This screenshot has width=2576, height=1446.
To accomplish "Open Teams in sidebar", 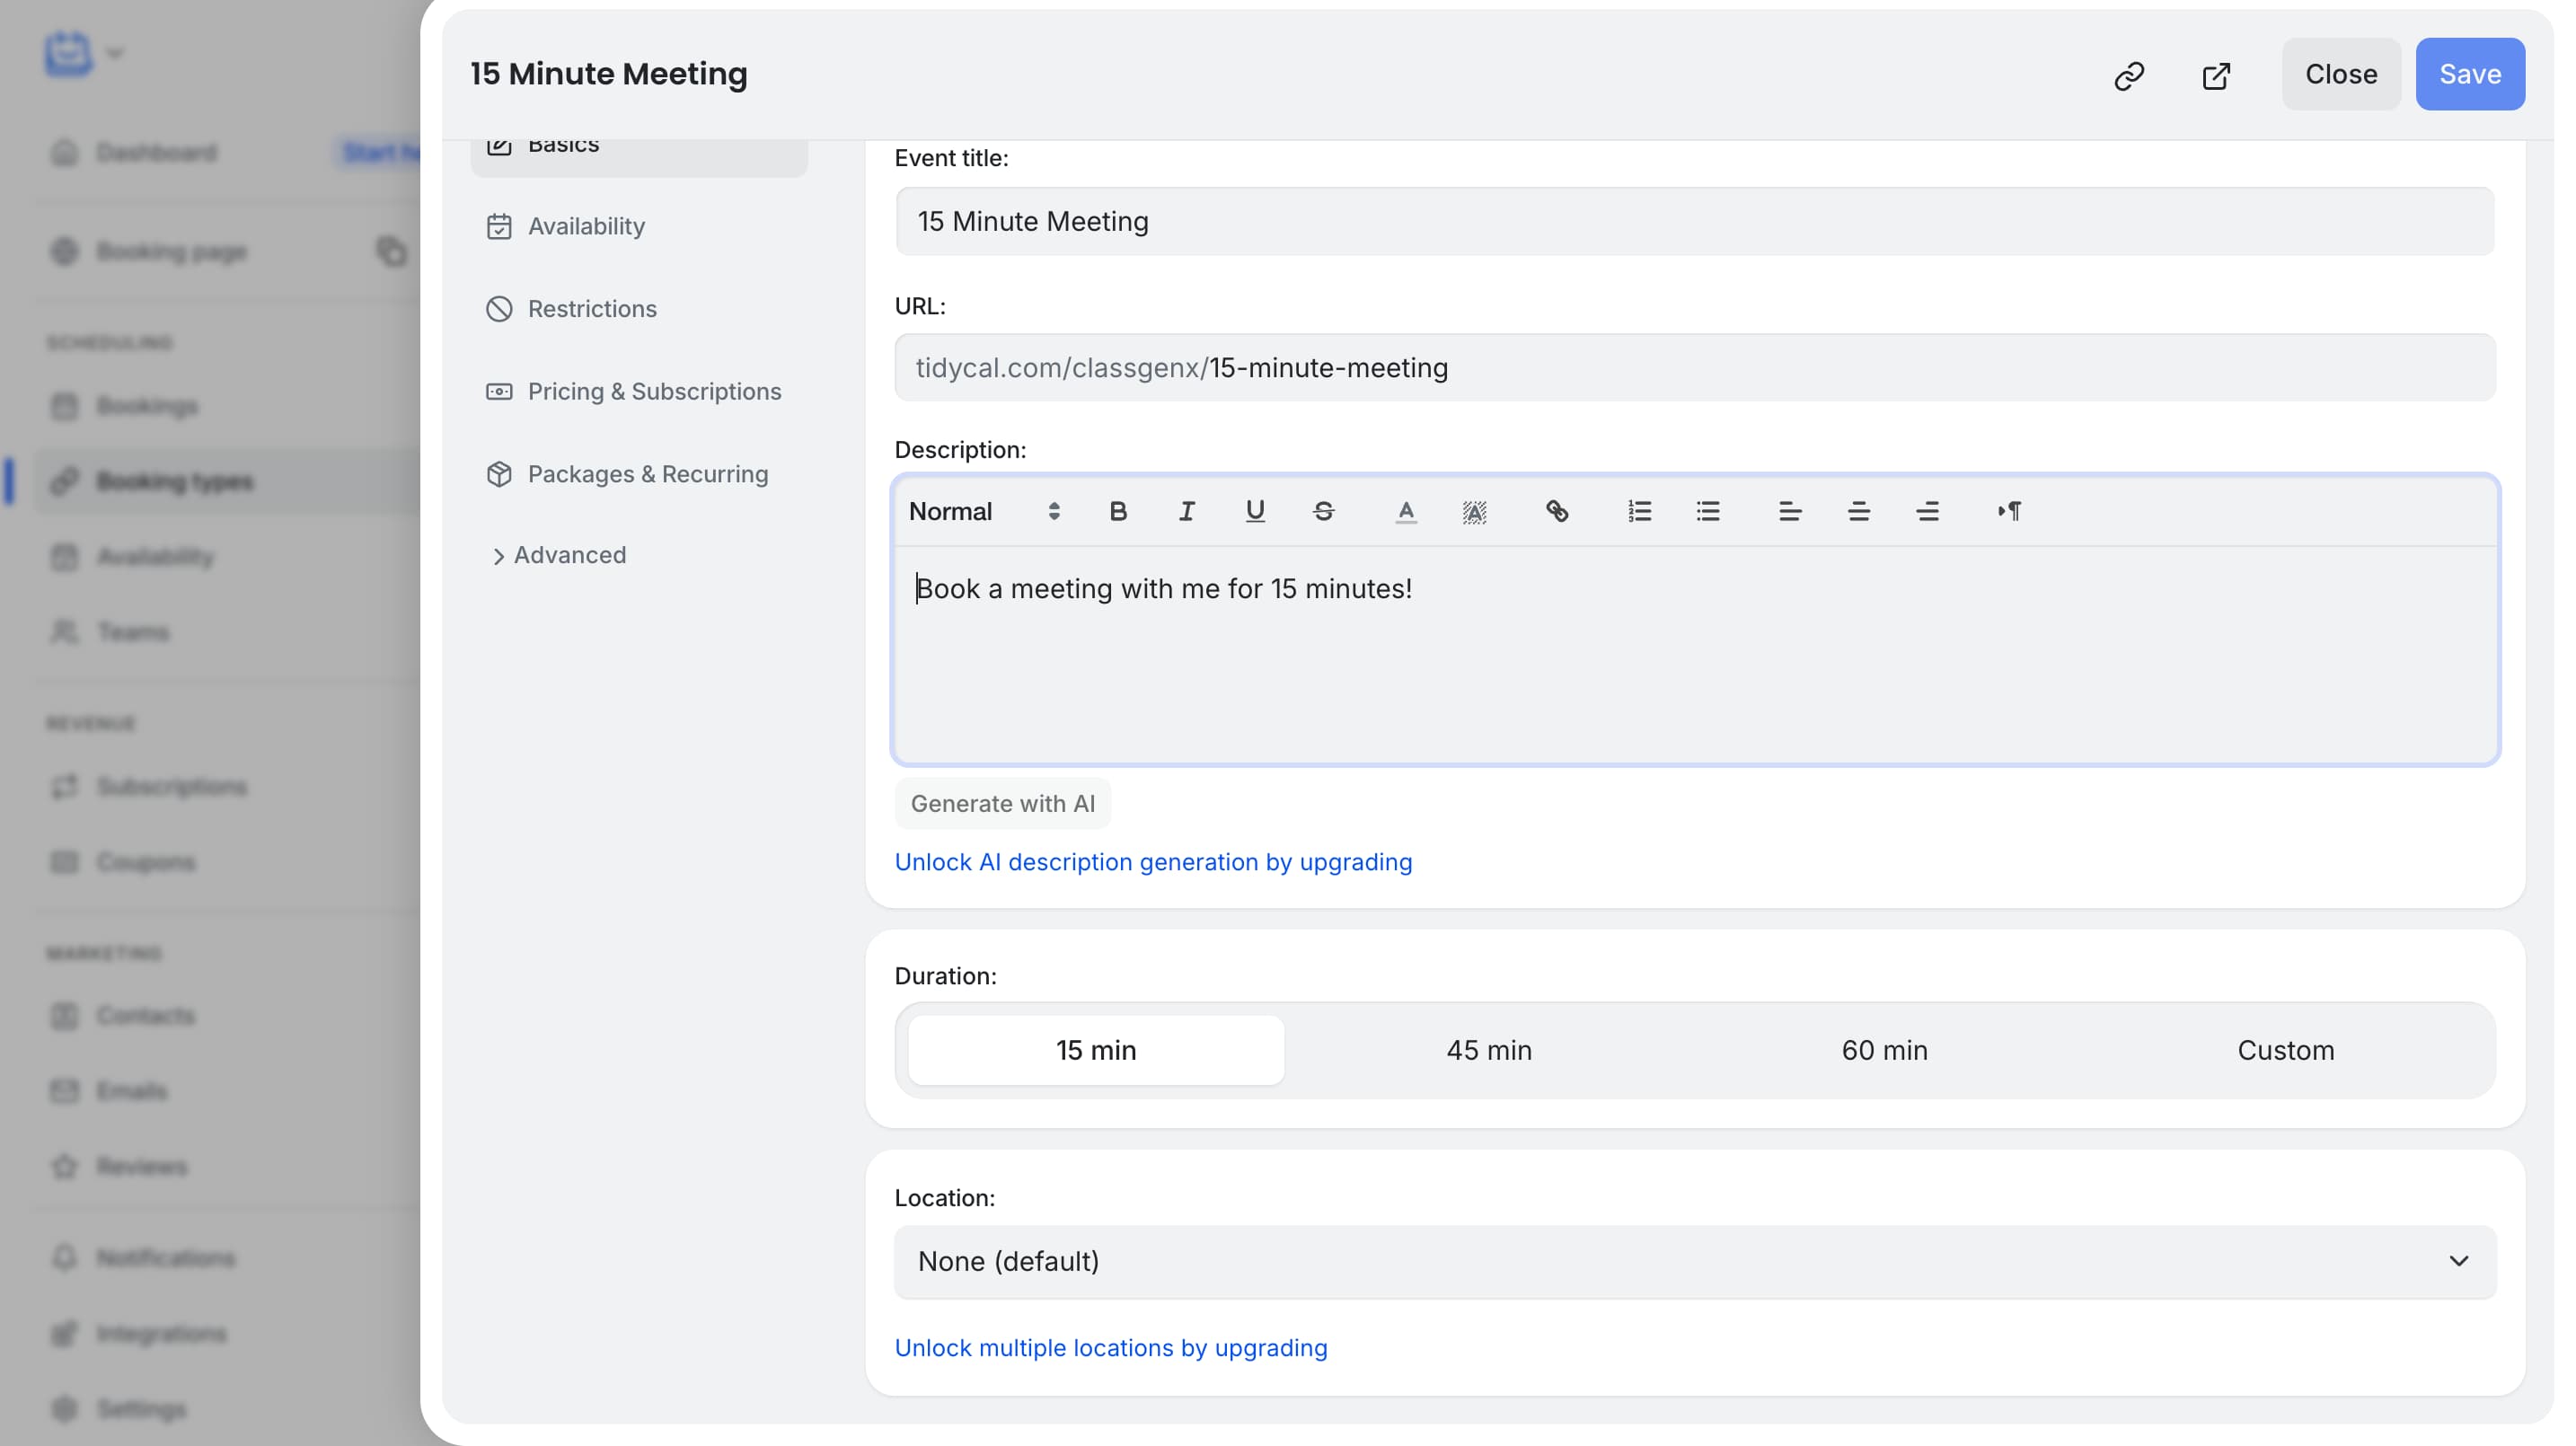I will tap(133, 633).
